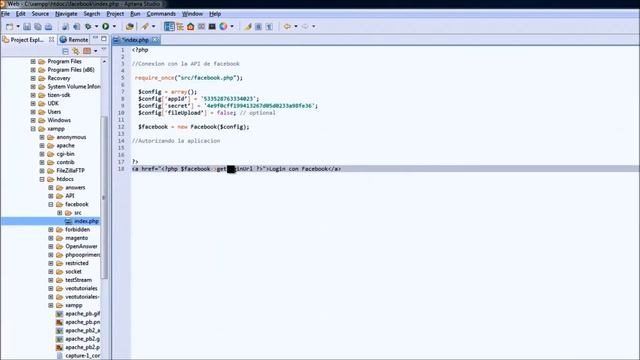This screenshot has height=360, width=640.
Task: Open the Back navigation history dropdown
Action: 296,27
